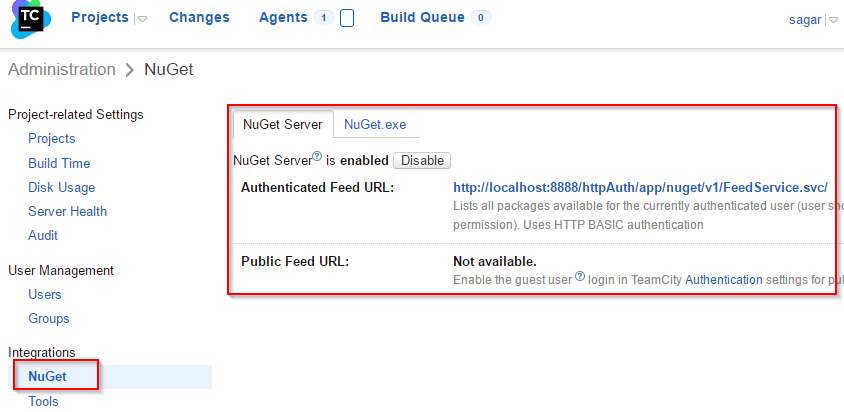Click the TeamCity logo icon

[31, 18]
